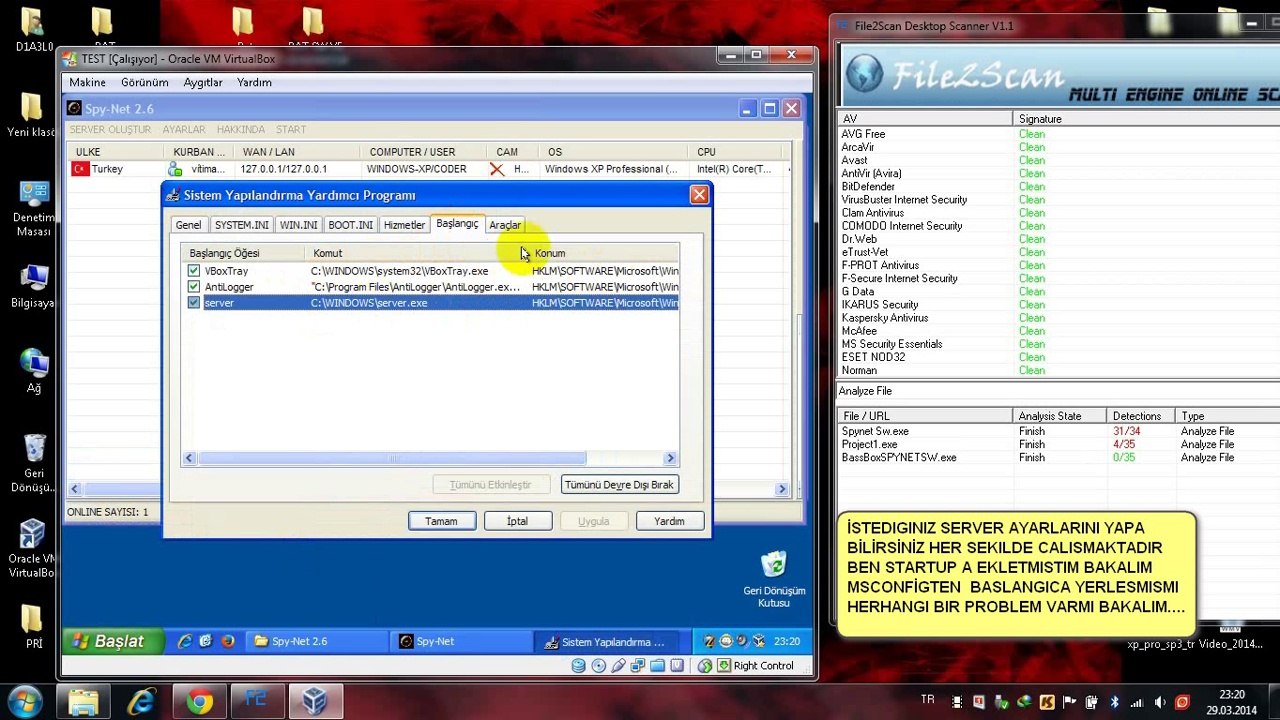This screenshot has height=720, width=1280.
Task: Open SERVER OLUŞTUR menu in Spy-Net
Action: click(x=110, y=130)
